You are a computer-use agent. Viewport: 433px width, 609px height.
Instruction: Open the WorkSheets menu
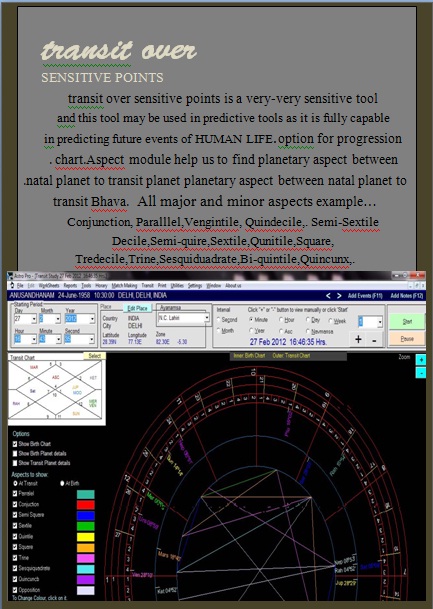click(49, 285)
